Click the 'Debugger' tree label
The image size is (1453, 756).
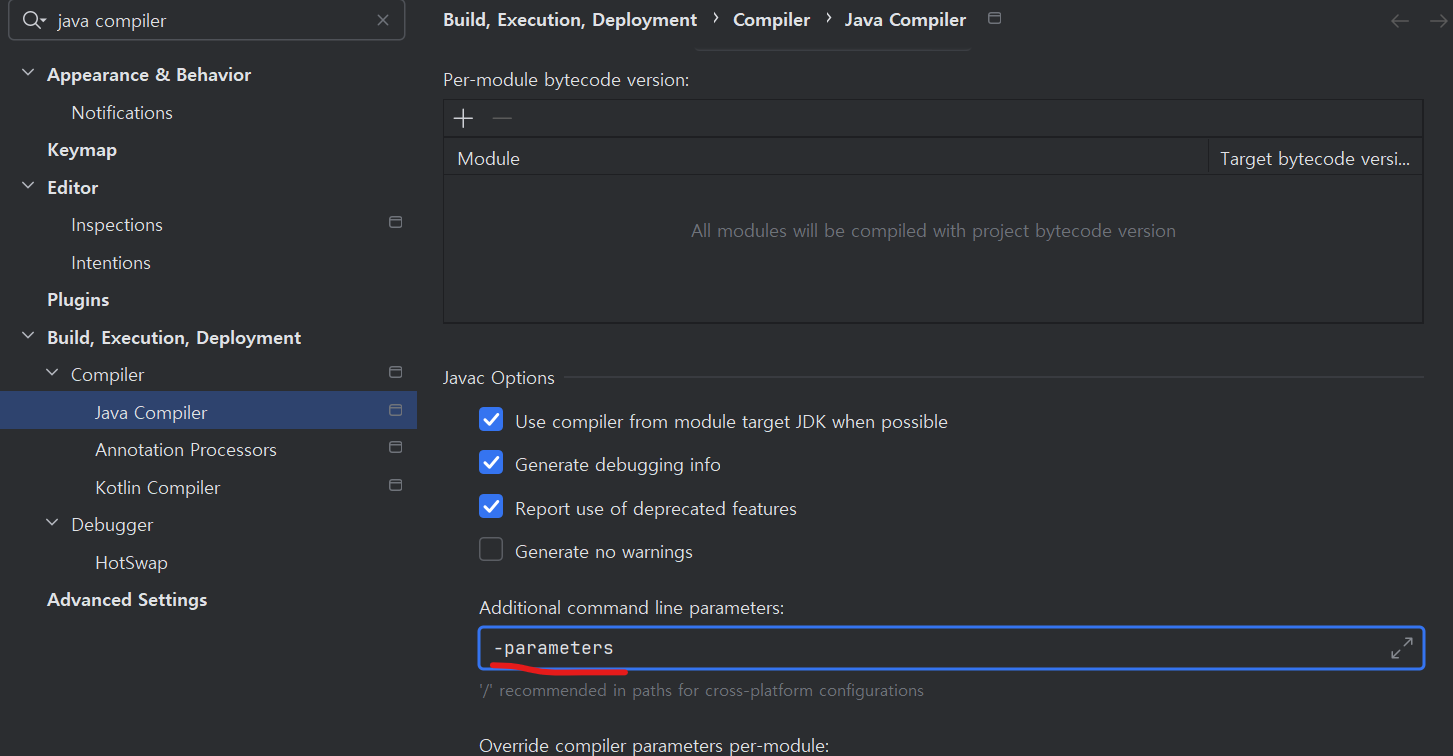click(x=112, y=525)
